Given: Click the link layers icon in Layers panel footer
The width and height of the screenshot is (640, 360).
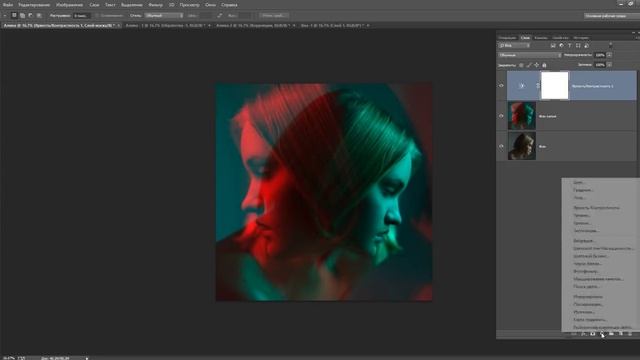Looking at the screenshot, I should coord(574,334).
